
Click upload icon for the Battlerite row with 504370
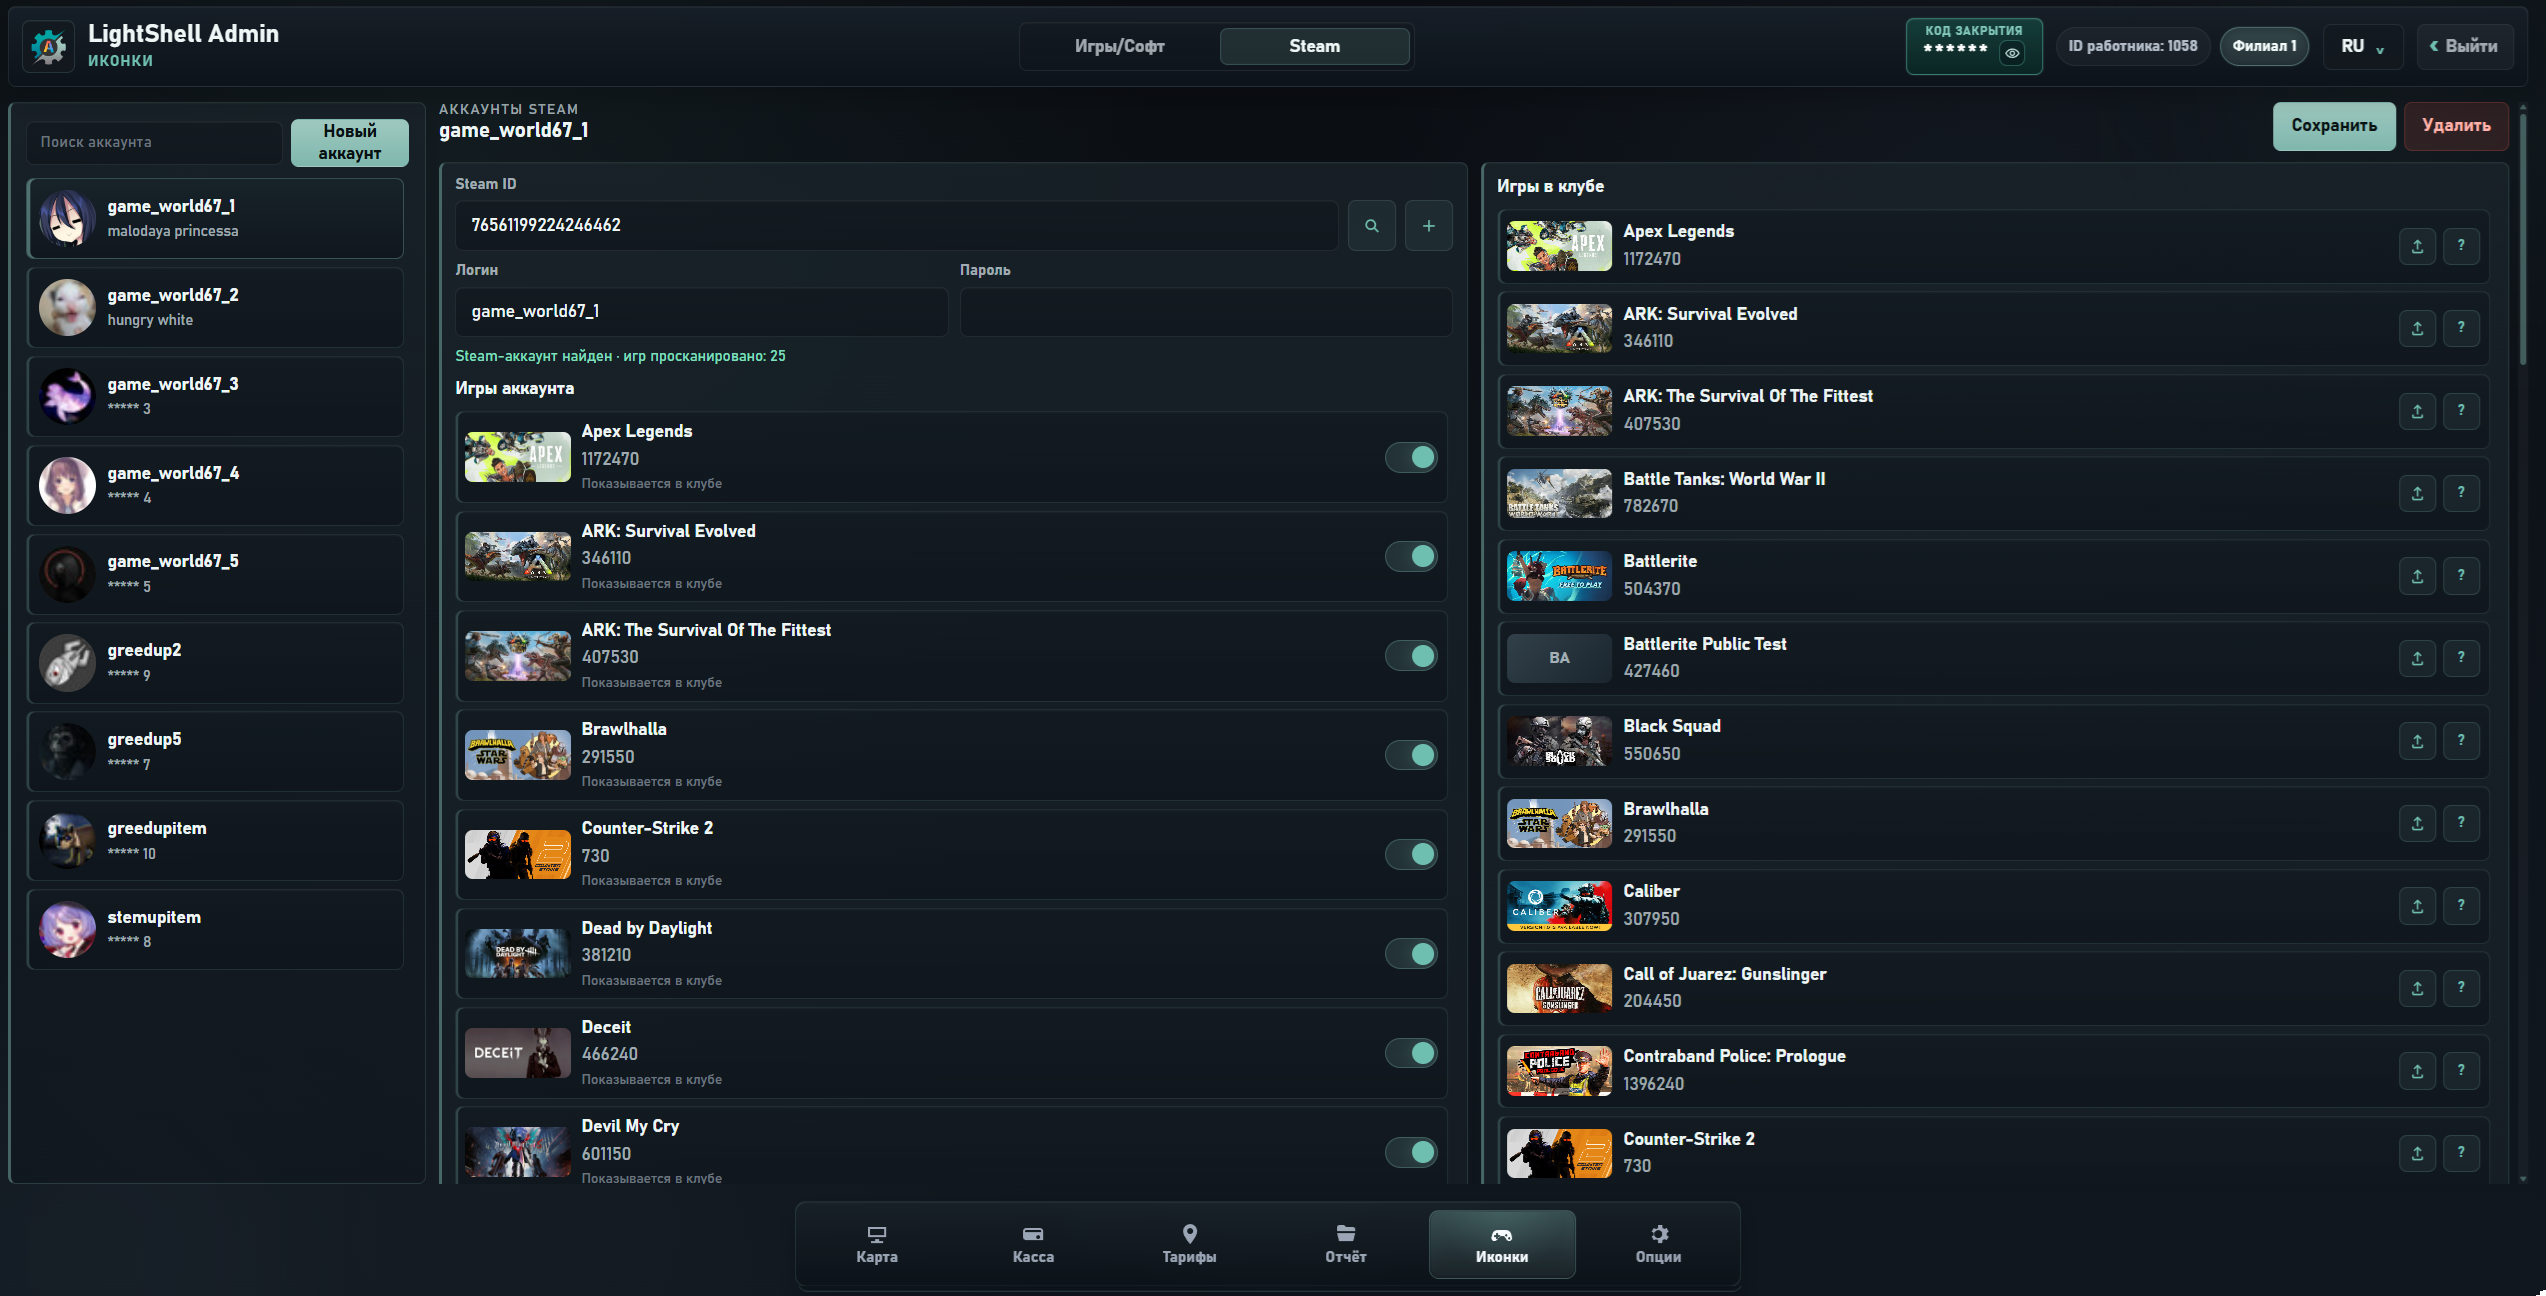click(2417, 576)
